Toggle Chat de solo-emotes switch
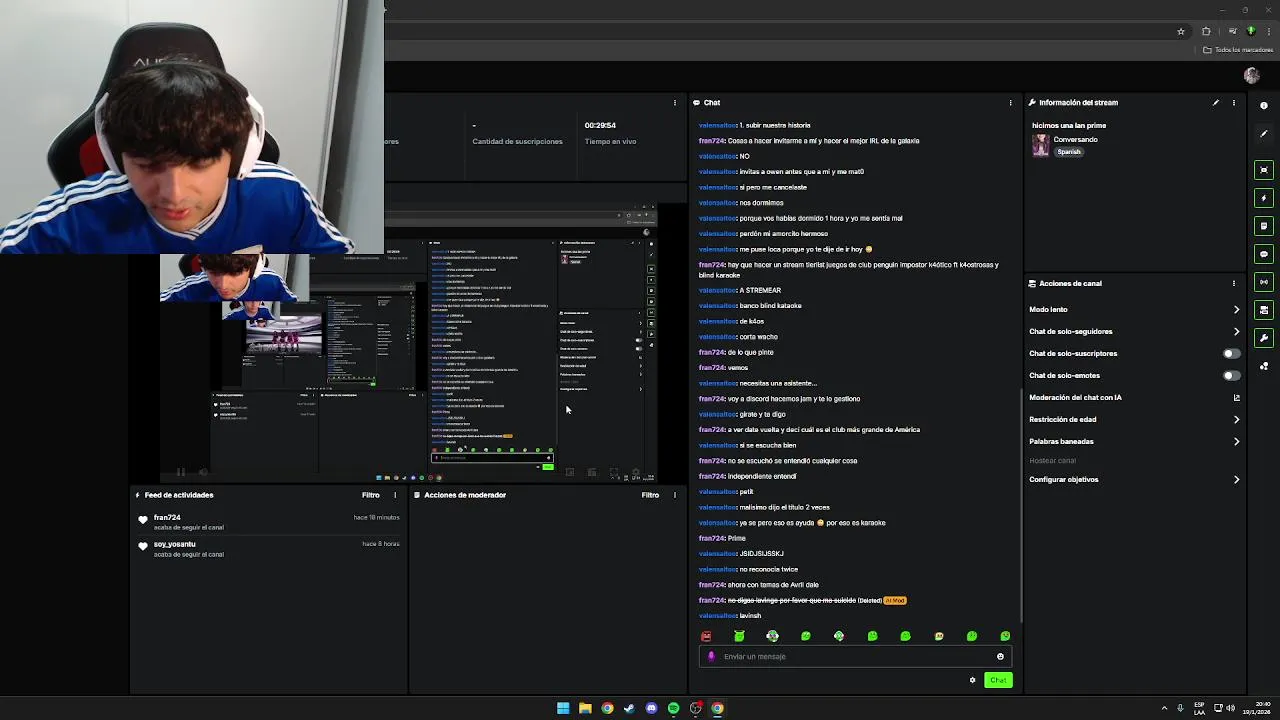This screenshot has width=1280, height=720. (1232, 375)
